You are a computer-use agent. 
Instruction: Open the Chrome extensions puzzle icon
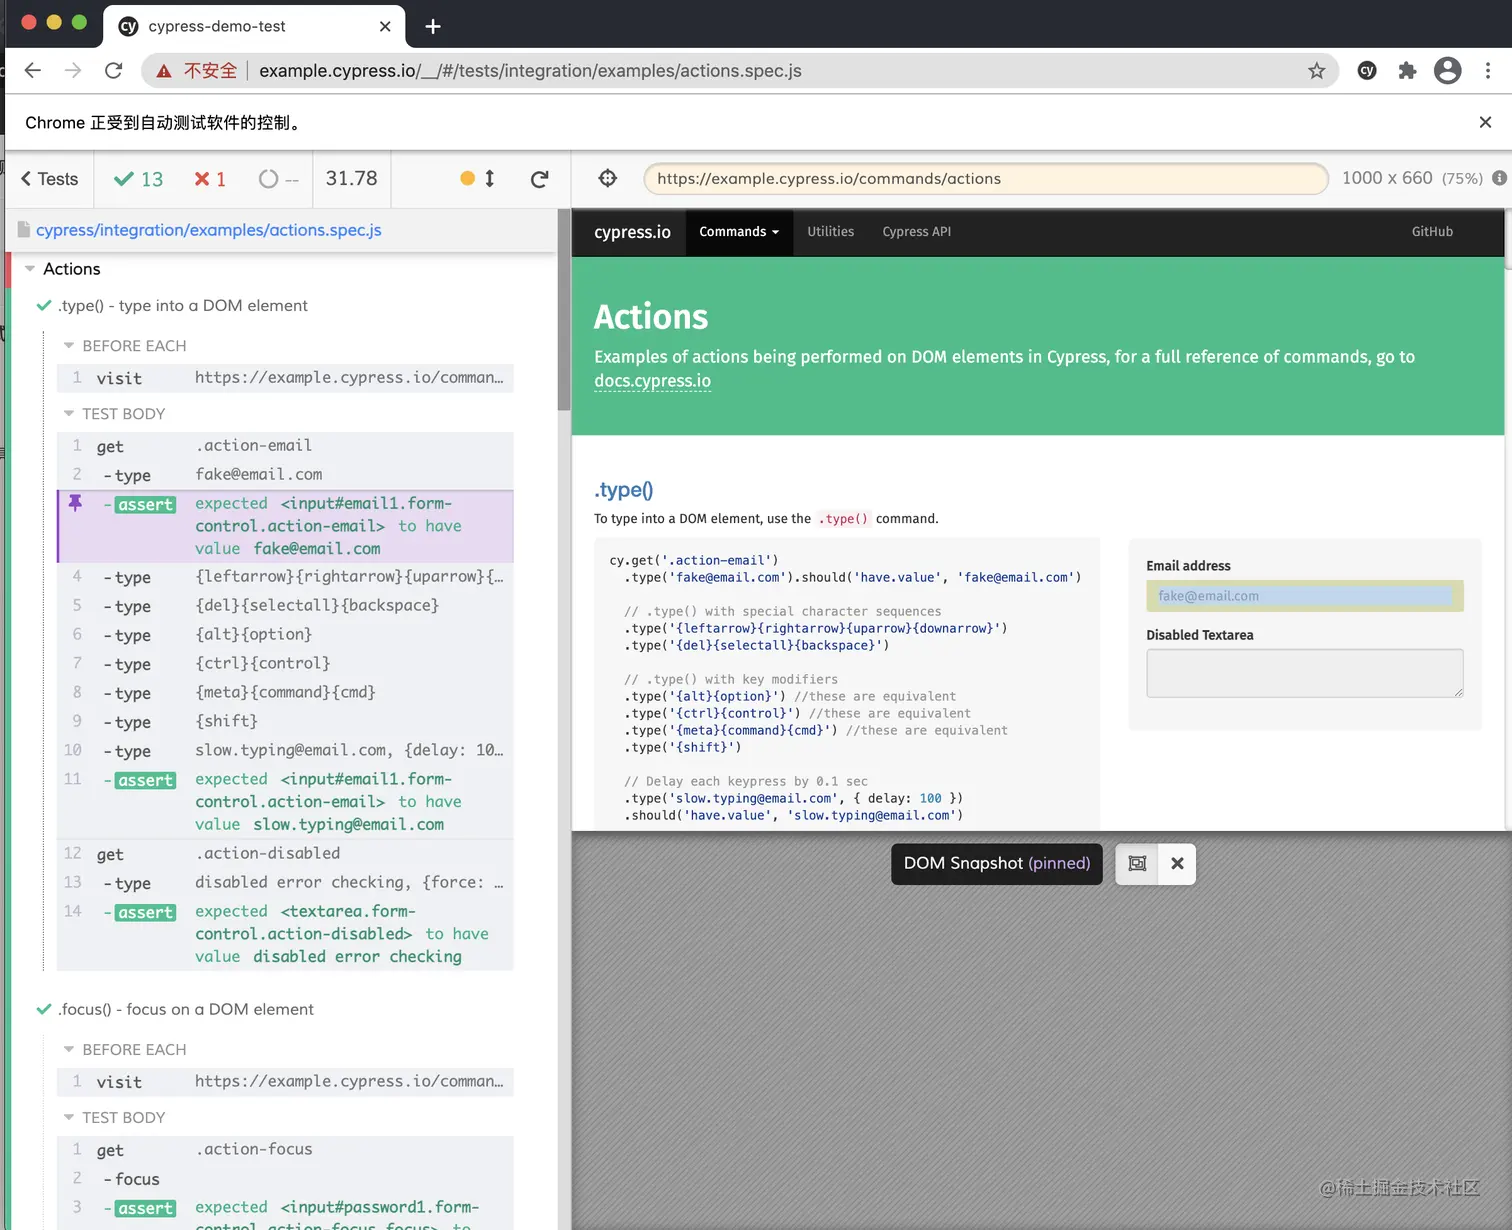click(x=1407, y=70)
